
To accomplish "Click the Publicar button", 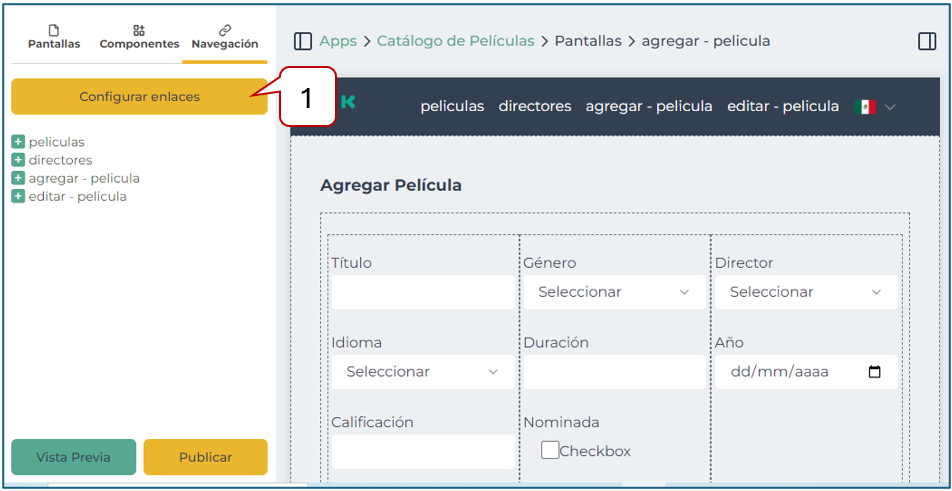I will tap(205, 457).
